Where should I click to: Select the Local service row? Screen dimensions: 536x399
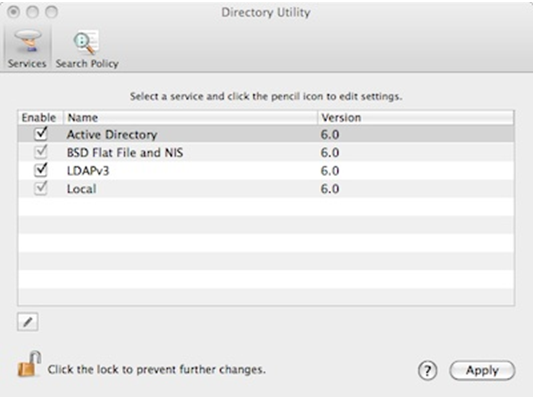coord(266,189)
